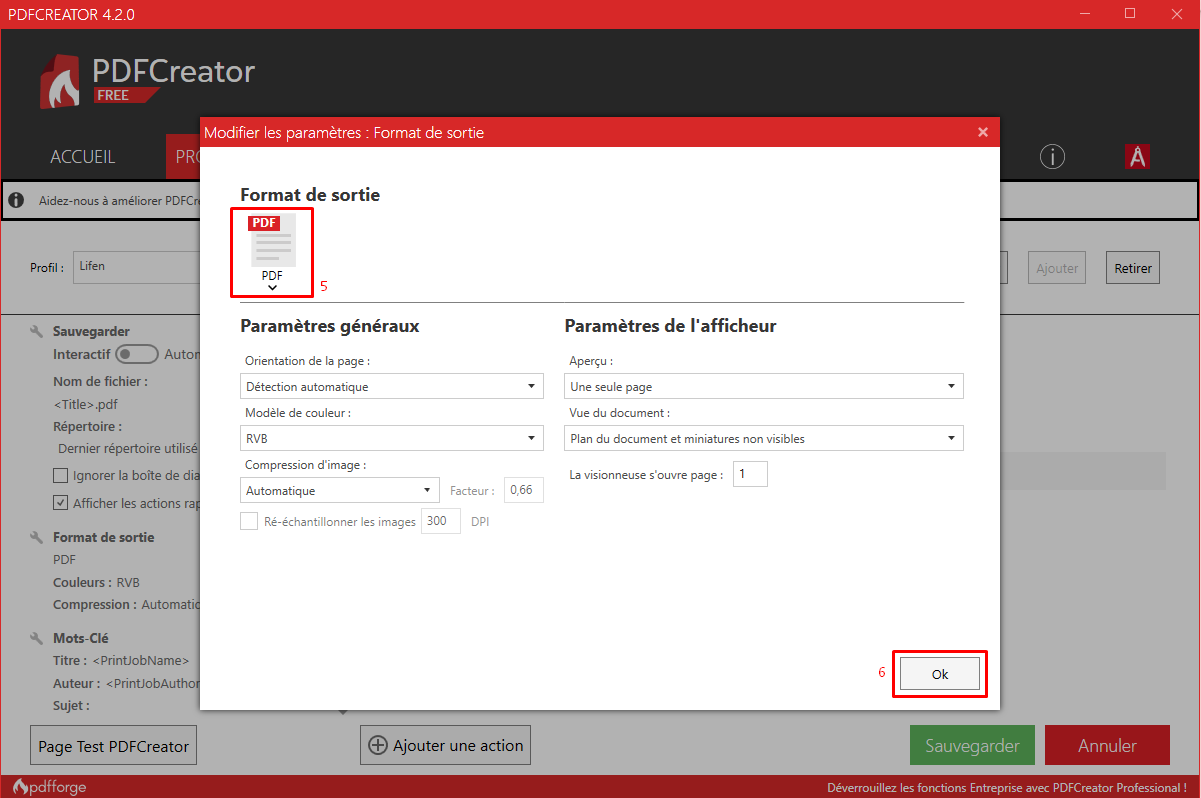Open the Vue du document dropdown
This screenshot has width=1201, height=798.
pyautogui.click(x=764, y=438)
